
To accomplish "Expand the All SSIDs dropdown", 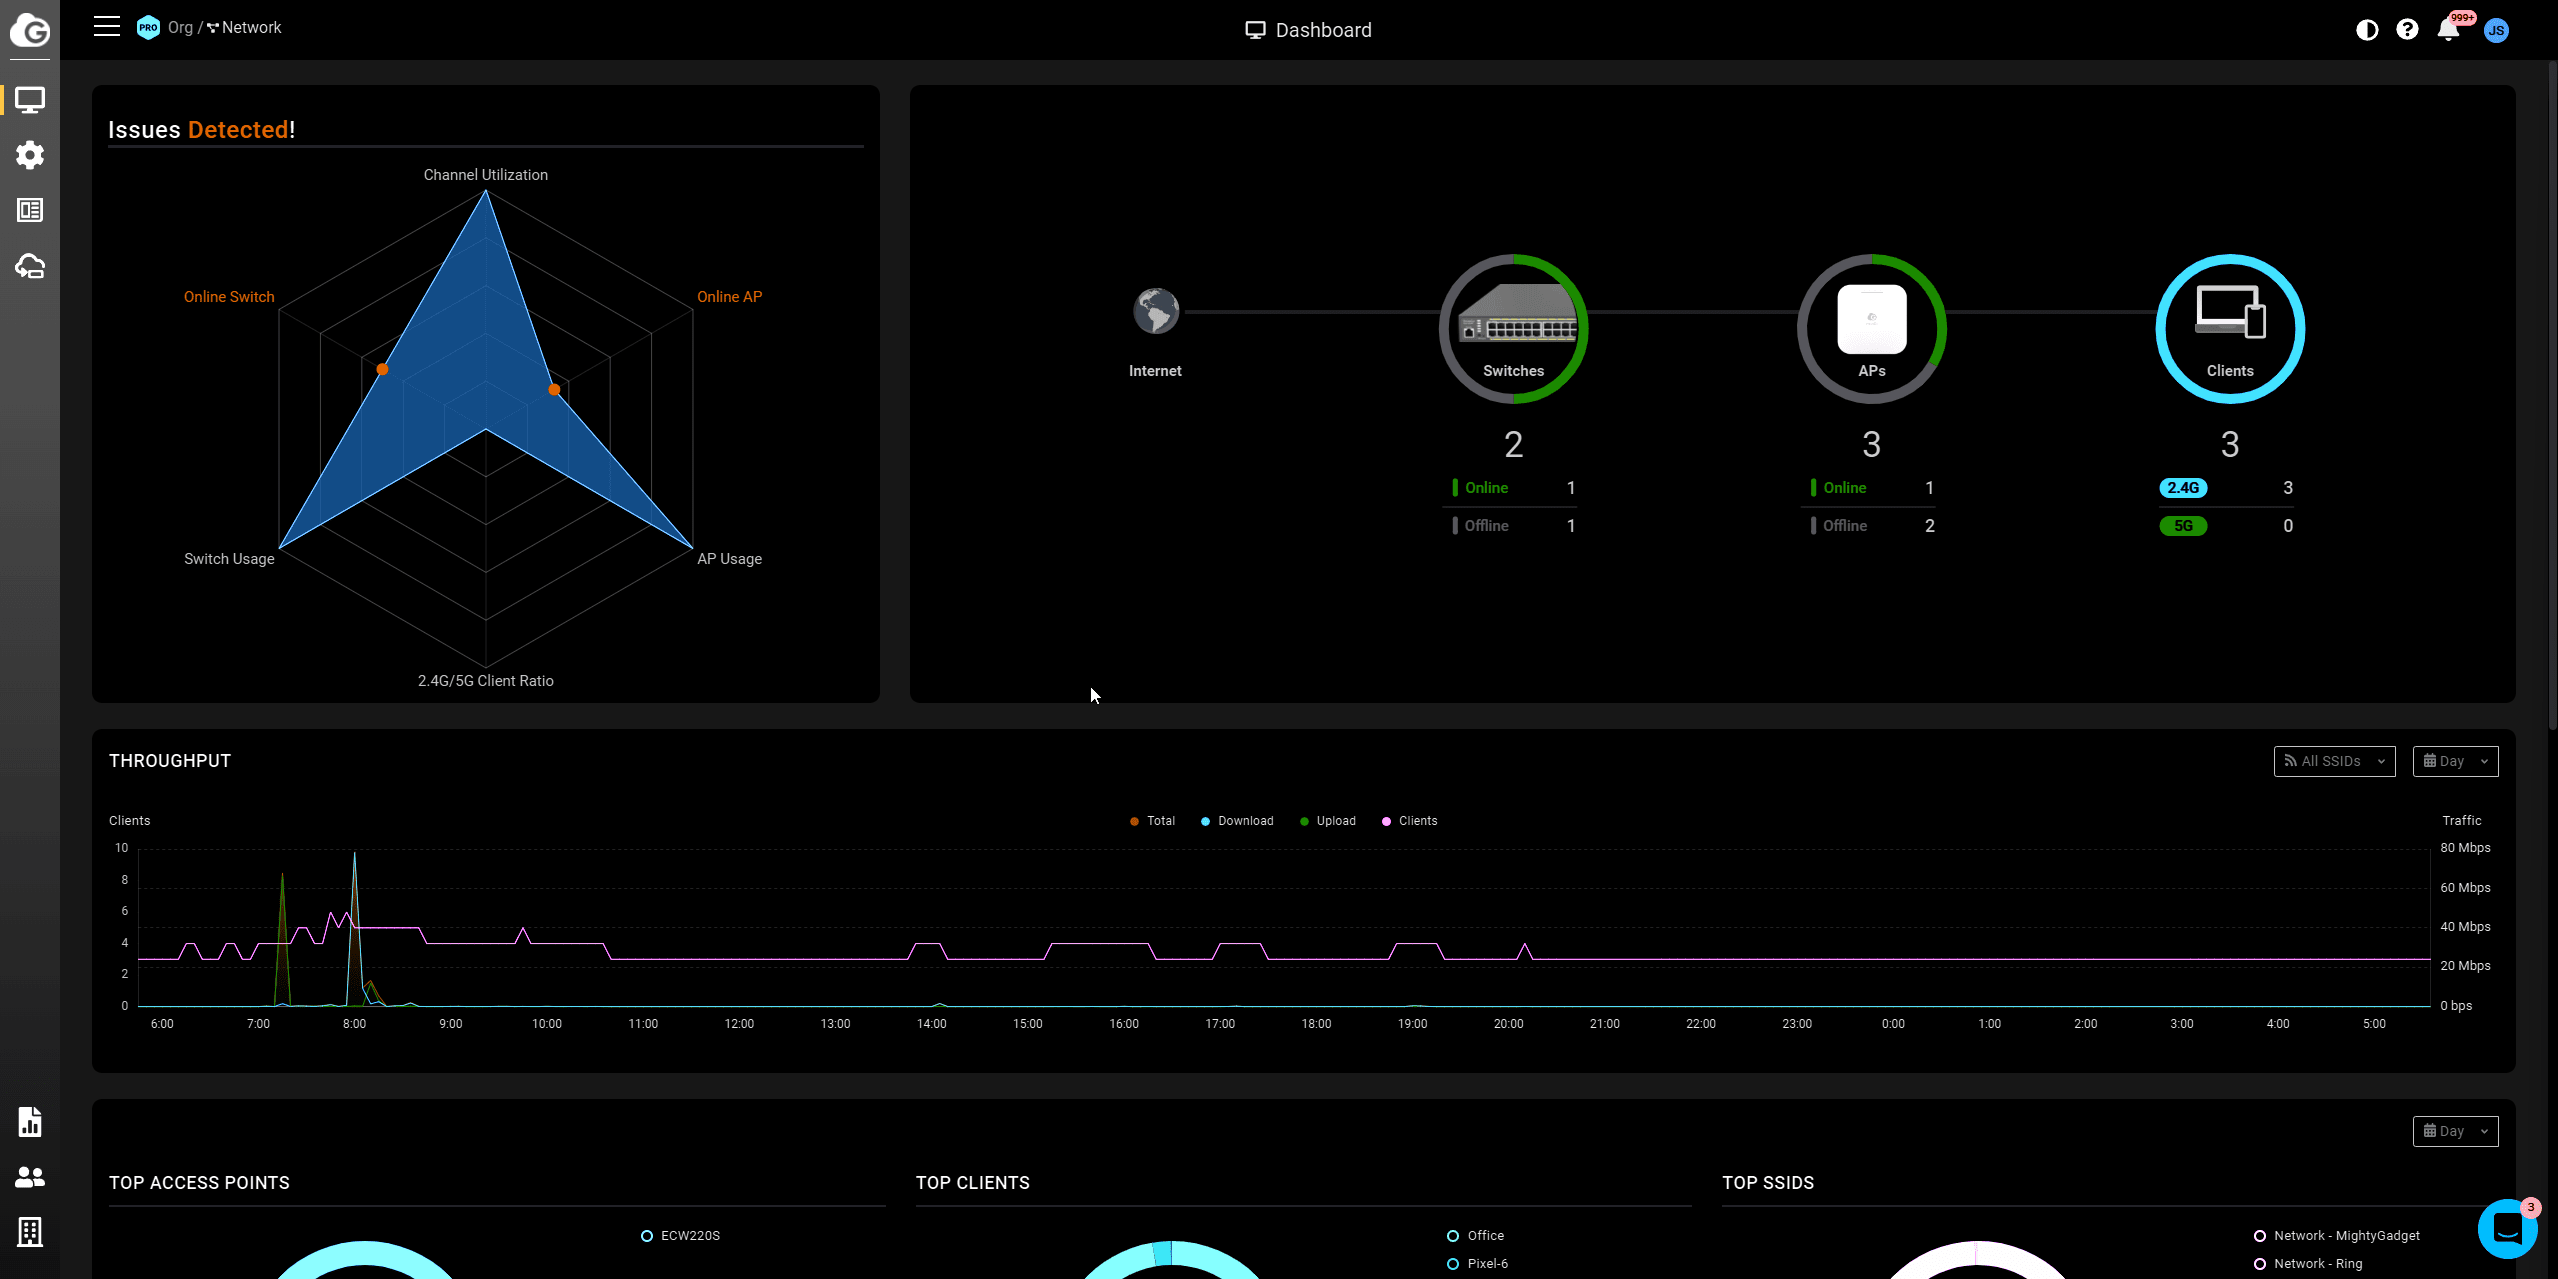I will [2334, 761].
